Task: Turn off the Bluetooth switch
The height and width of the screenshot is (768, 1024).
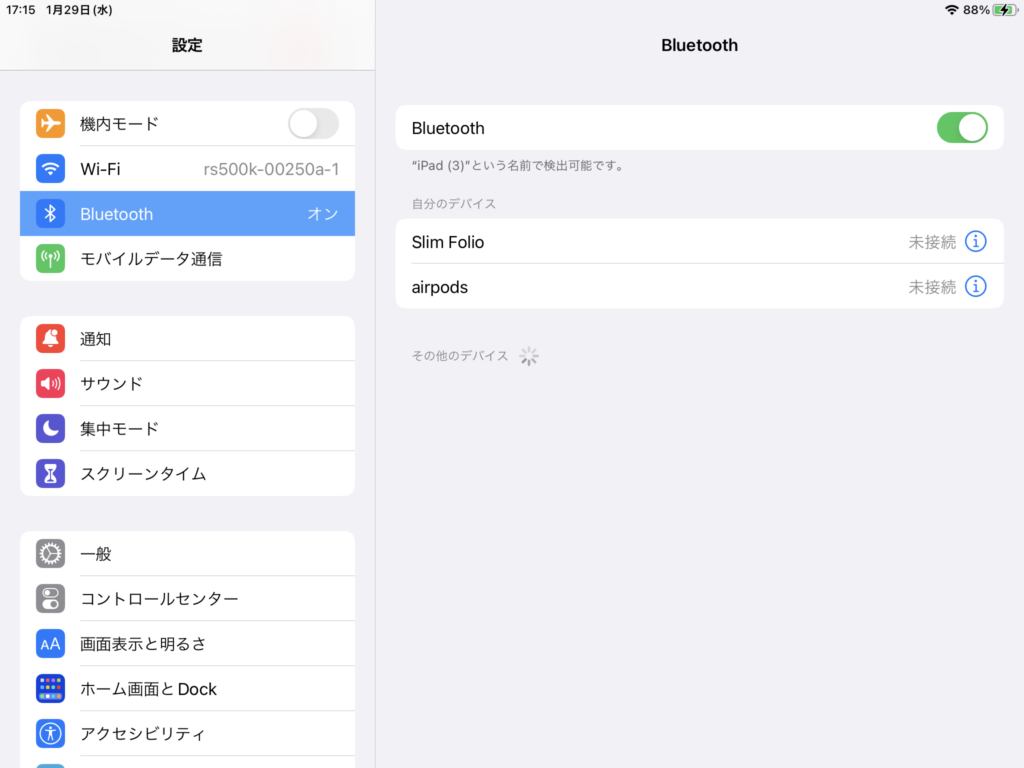Action: [962, 127]
